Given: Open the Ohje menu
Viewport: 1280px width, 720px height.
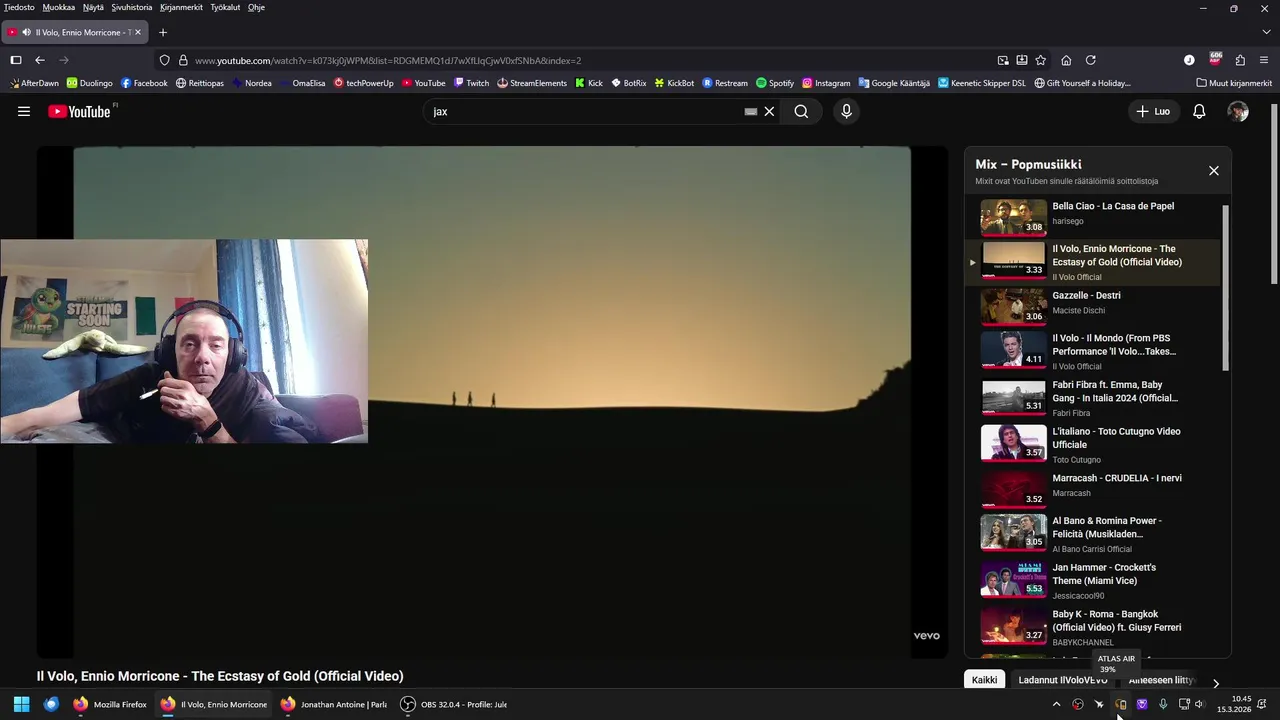Looking at the screenshot, I should [x=256, y=7].
